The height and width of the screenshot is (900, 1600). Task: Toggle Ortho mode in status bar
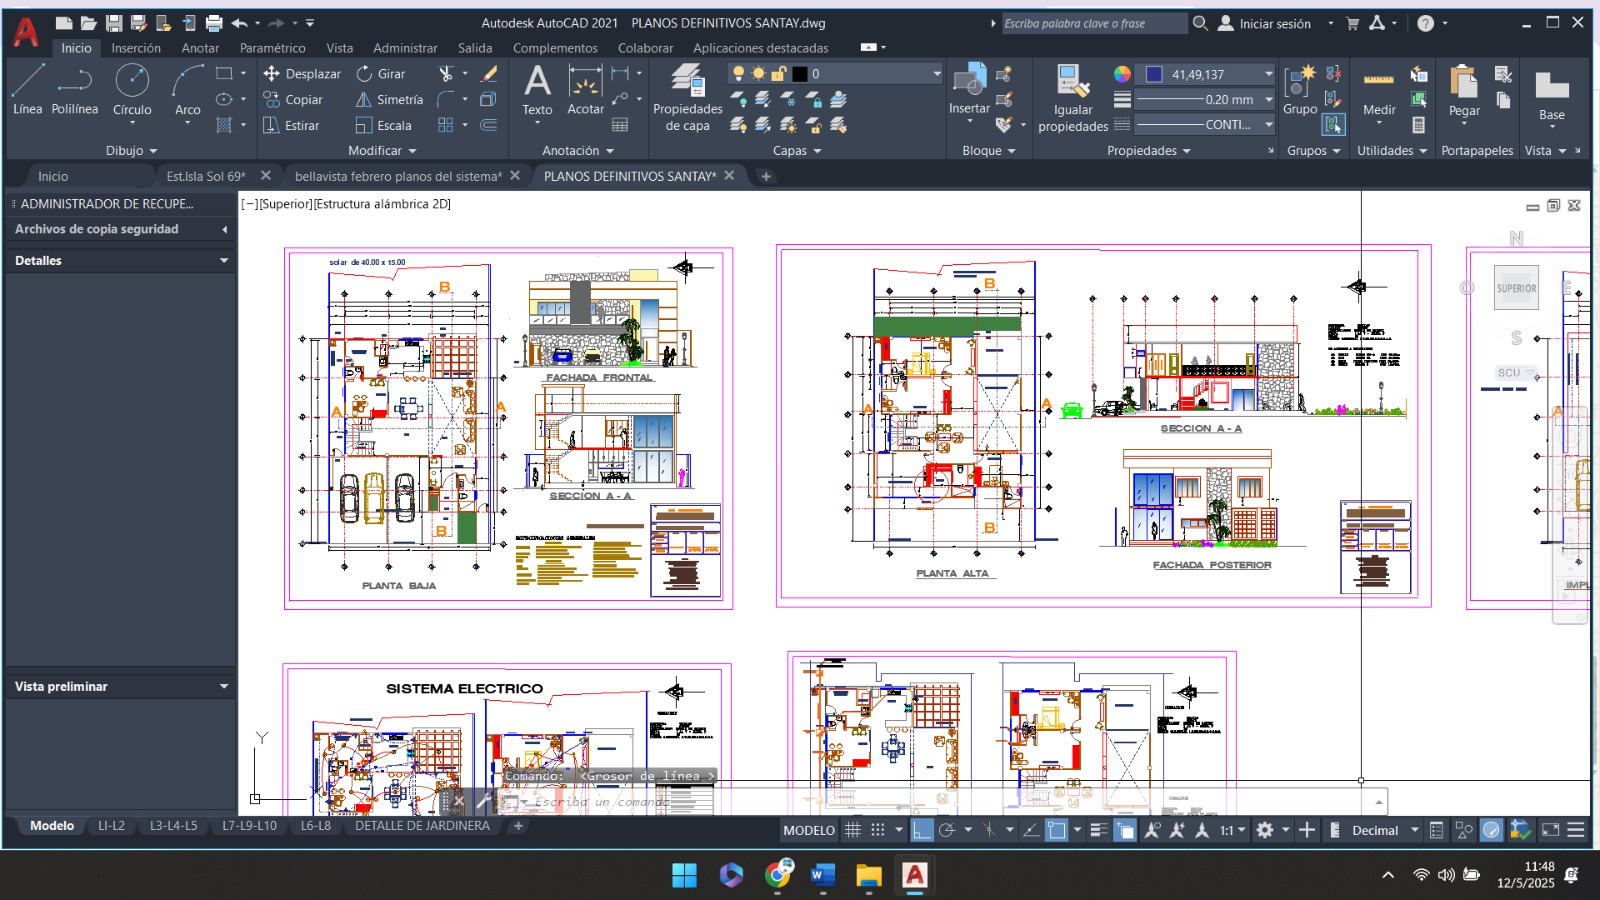[x=922, y=830]
